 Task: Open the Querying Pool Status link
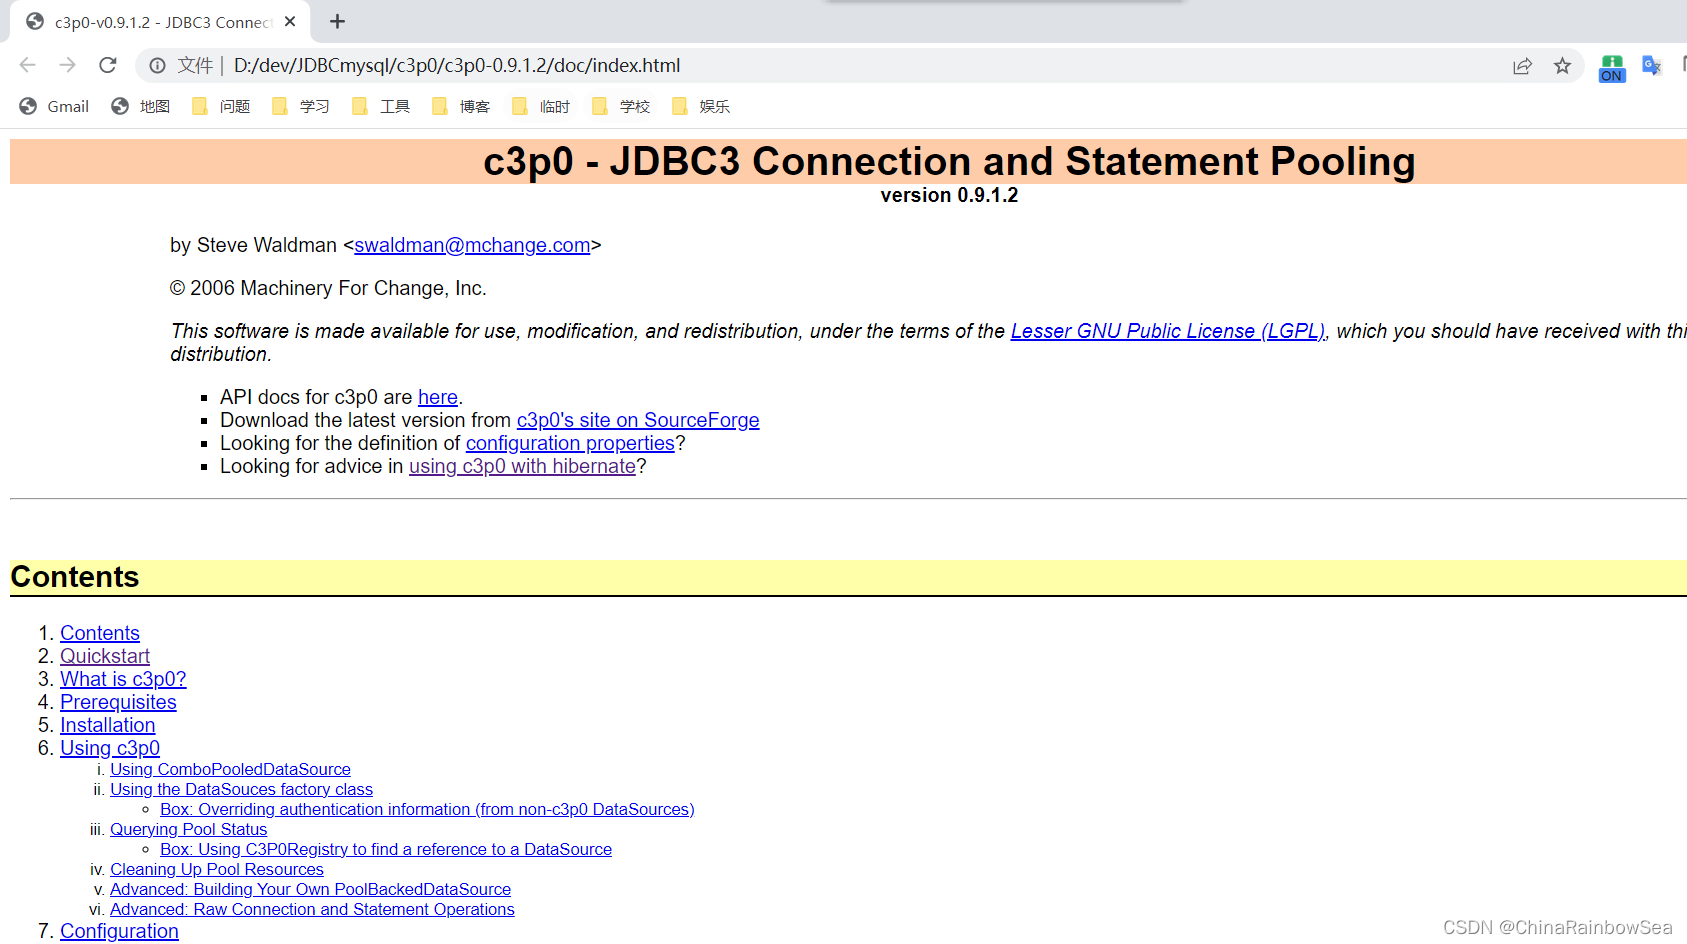point(189,829)
